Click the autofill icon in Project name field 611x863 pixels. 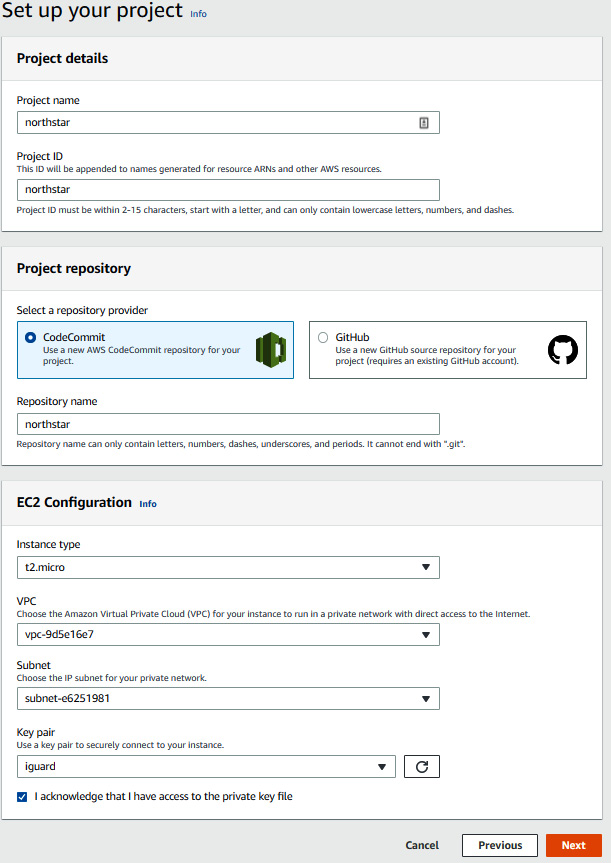tap(424, 123)
